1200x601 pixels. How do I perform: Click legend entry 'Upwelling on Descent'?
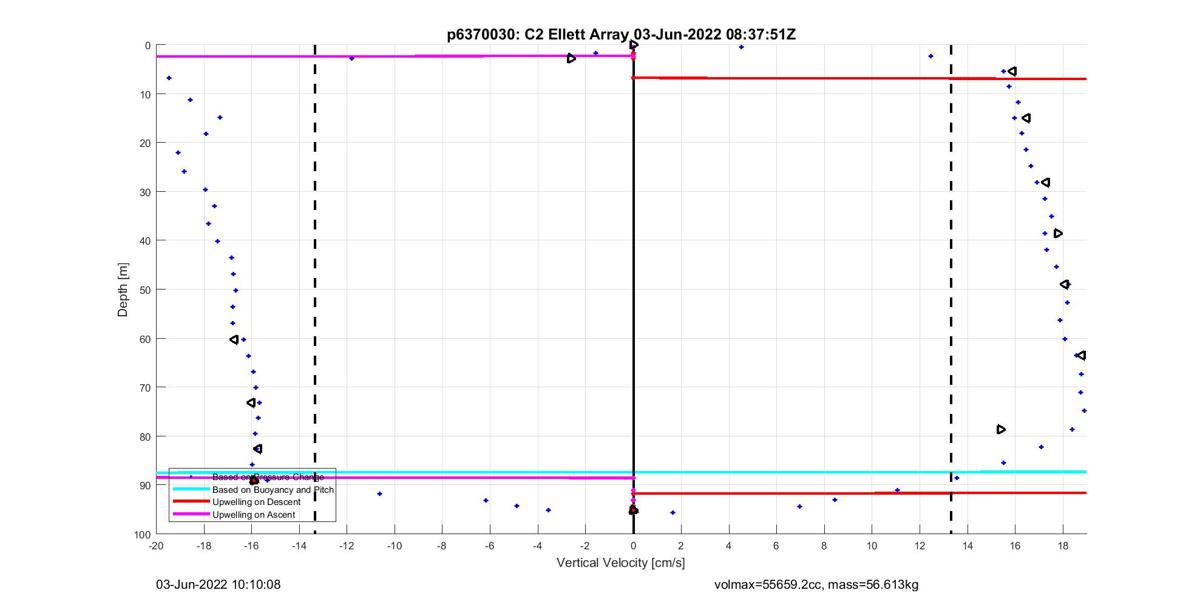tap(256, 502)
